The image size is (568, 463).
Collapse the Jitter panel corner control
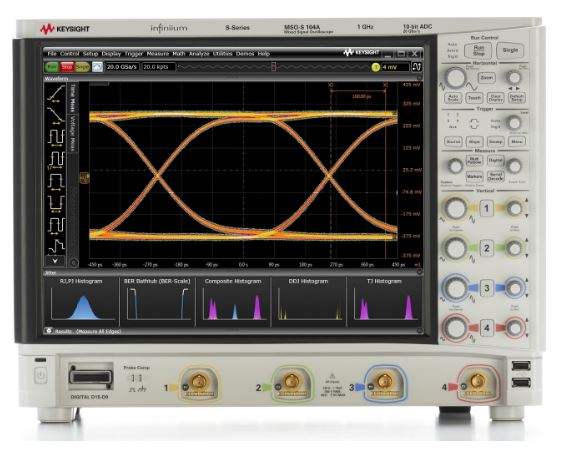[x=419, y=271]
